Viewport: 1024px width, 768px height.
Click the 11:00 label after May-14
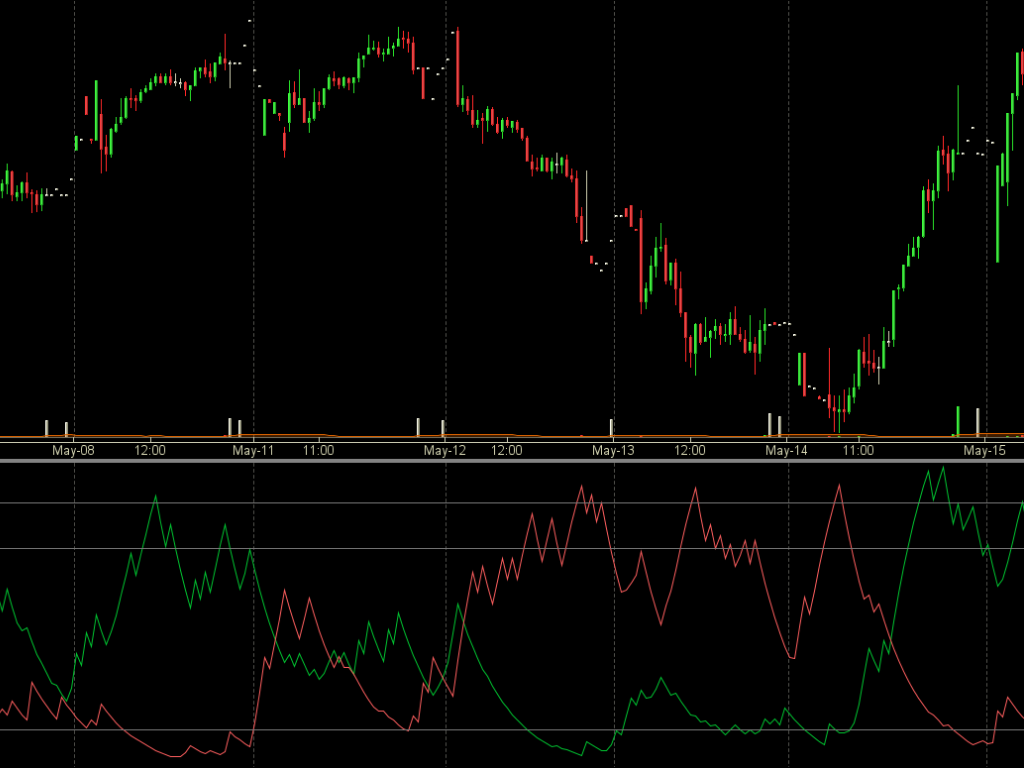(858, 450)
